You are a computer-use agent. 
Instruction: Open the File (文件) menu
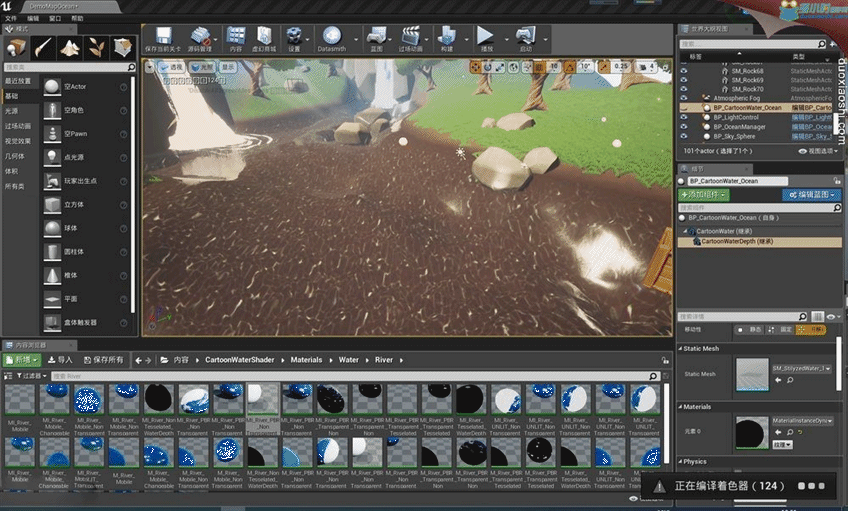(x=11, y=18)
